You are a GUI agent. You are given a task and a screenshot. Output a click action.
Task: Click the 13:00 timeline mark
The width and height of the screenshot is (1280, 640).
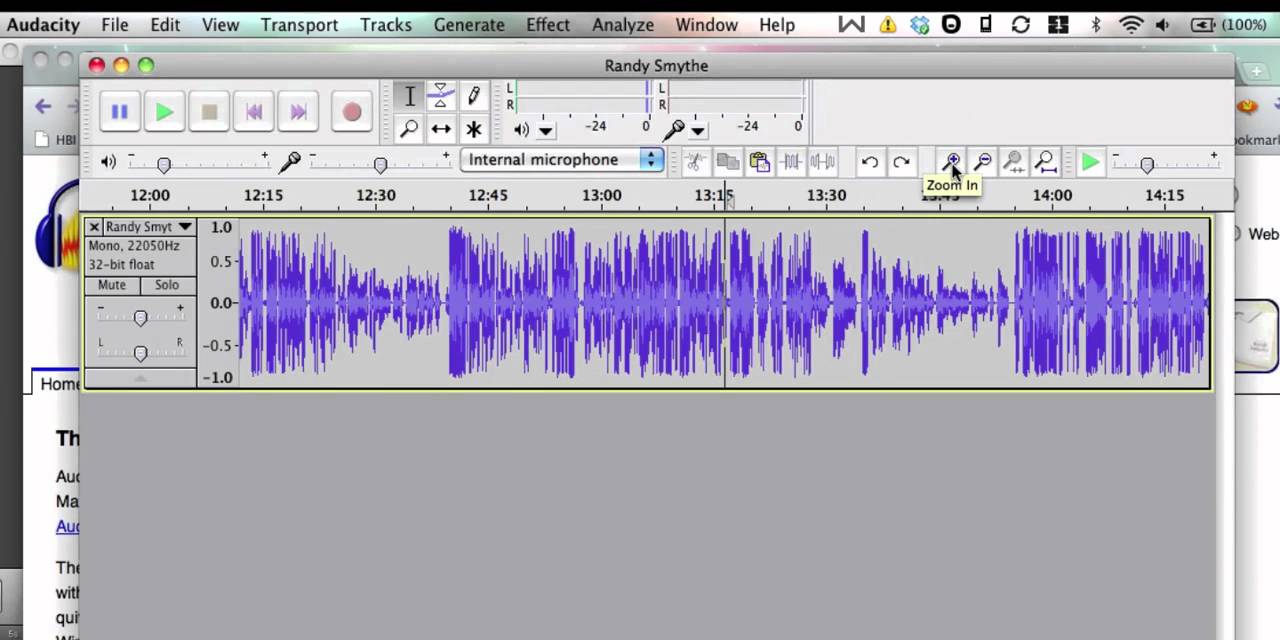click(x=601, y=195)
